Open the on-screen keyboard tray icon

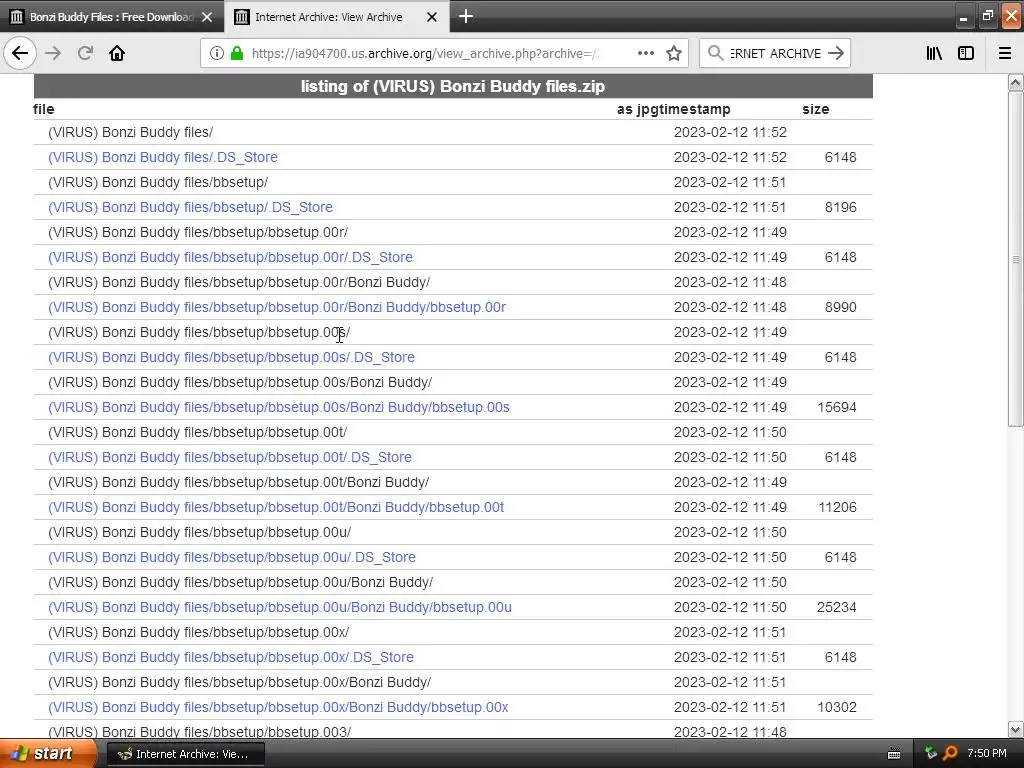[894, 754]
